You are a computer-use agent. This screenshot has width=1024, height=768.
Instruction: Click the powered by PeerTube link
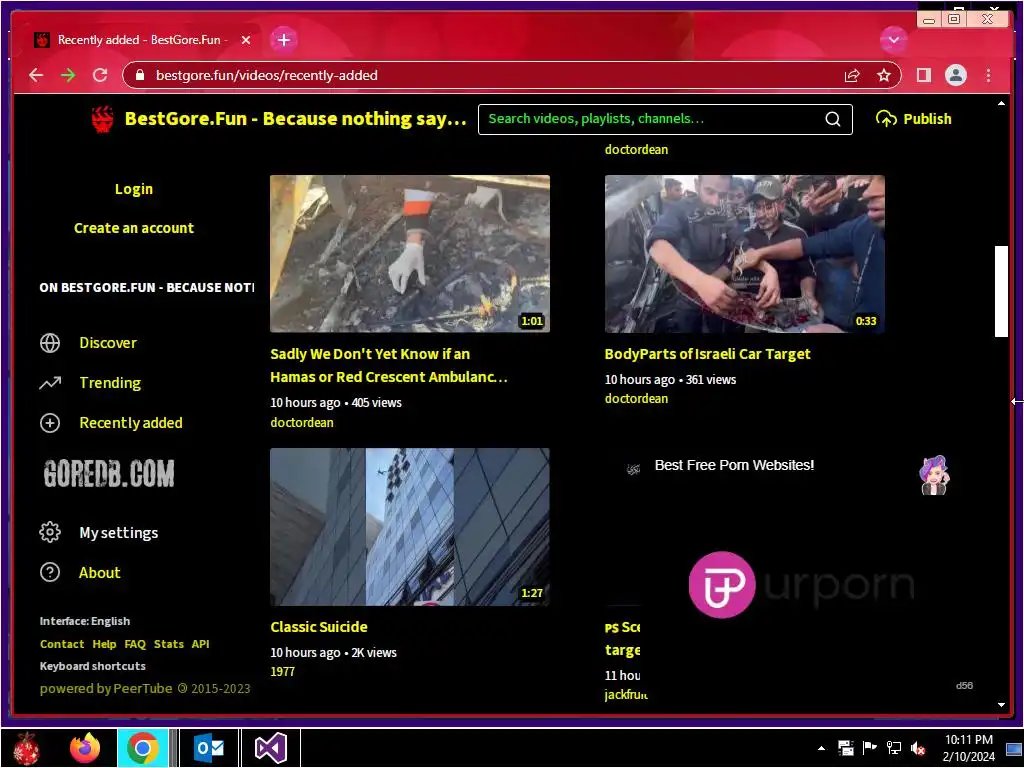106,688
